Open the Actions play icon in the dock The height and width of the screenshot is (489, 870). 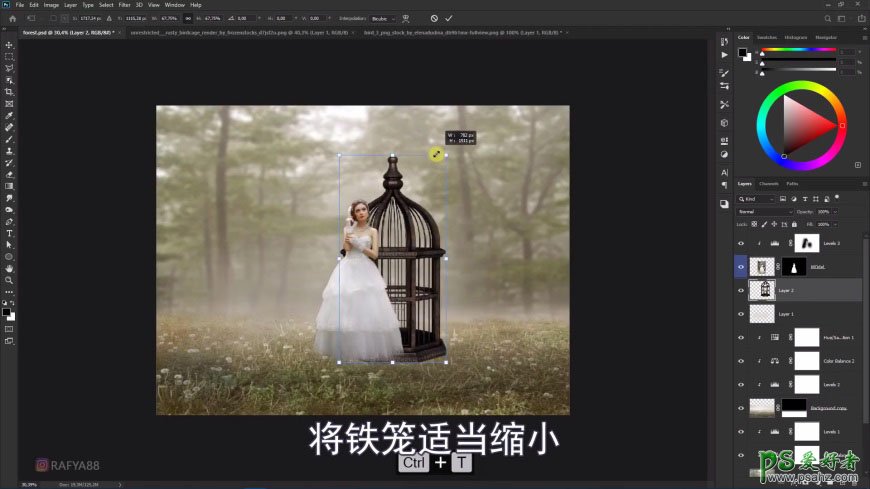pos(724,55)
